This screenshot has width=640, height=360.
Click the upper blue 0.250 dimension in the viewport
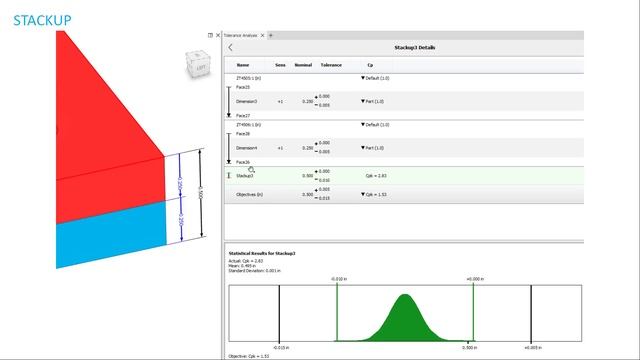click(x=180, y=183)
